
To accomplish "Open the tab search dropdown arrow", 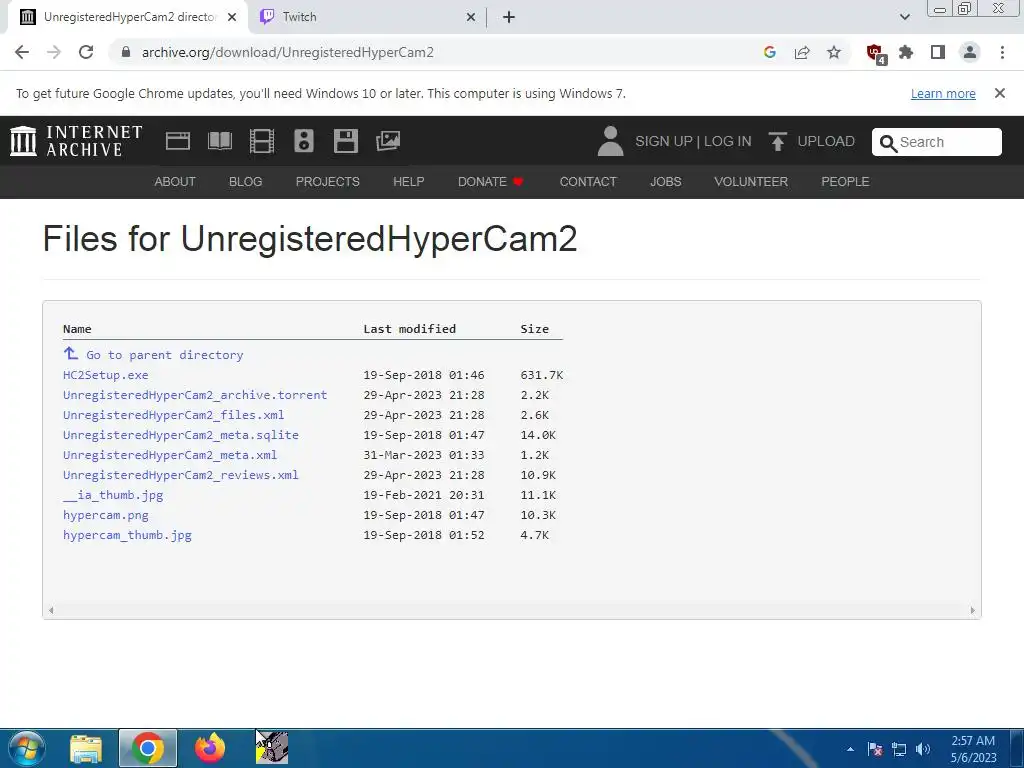I will [904, 17].
